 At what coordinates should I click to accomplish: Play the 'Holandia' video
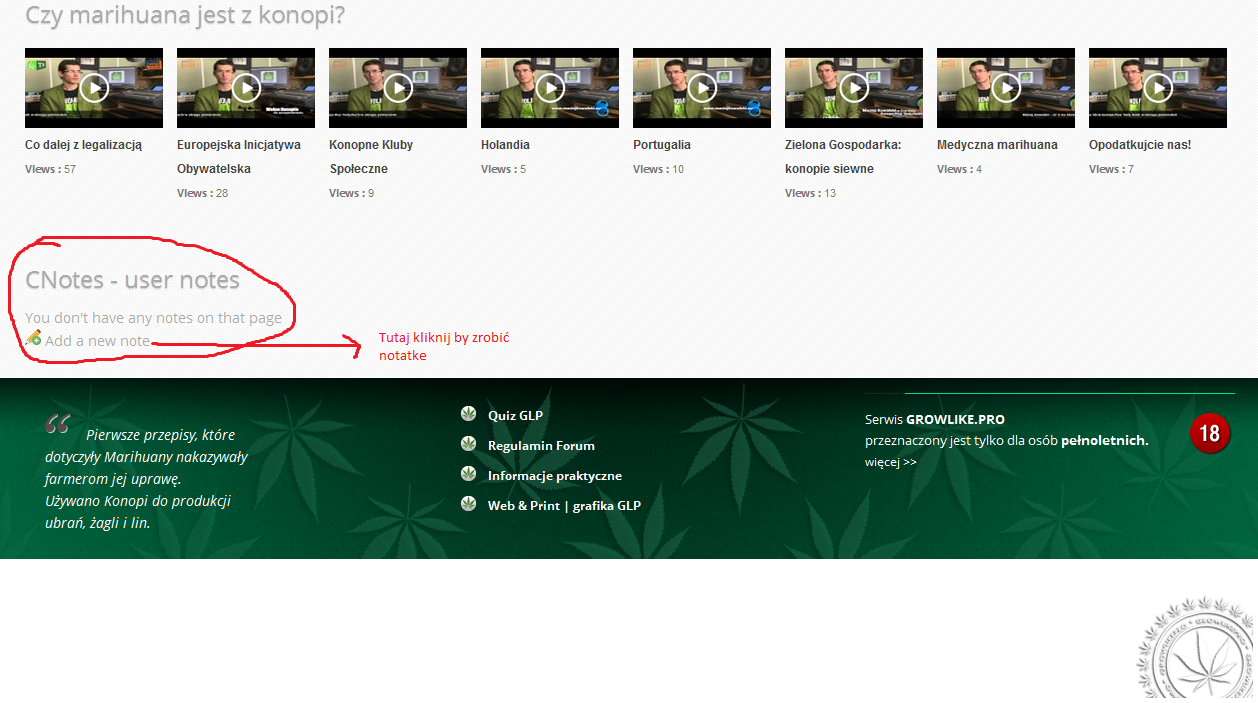[550, 88]
